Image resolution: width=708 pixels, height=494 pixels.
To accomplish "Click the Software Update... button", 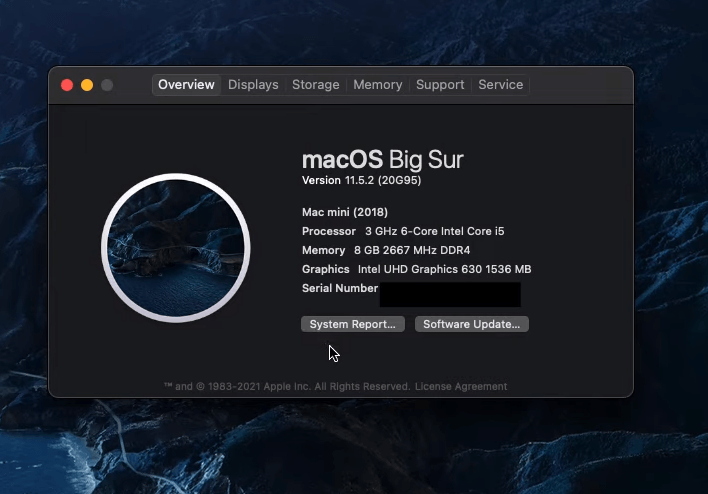I will point(471,324).
